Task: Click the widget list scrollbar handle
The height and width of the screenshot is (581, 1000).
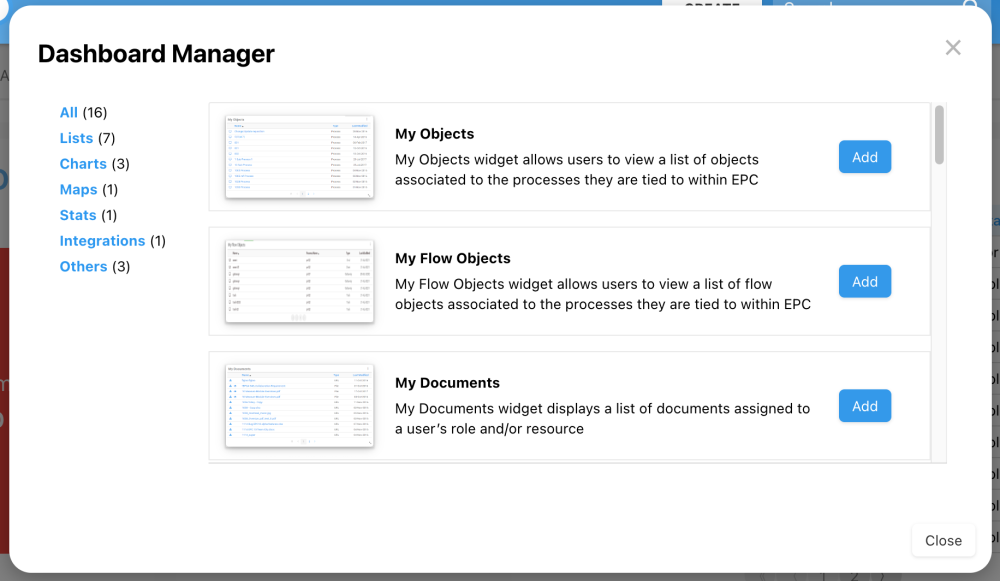Action: [939, 135]
